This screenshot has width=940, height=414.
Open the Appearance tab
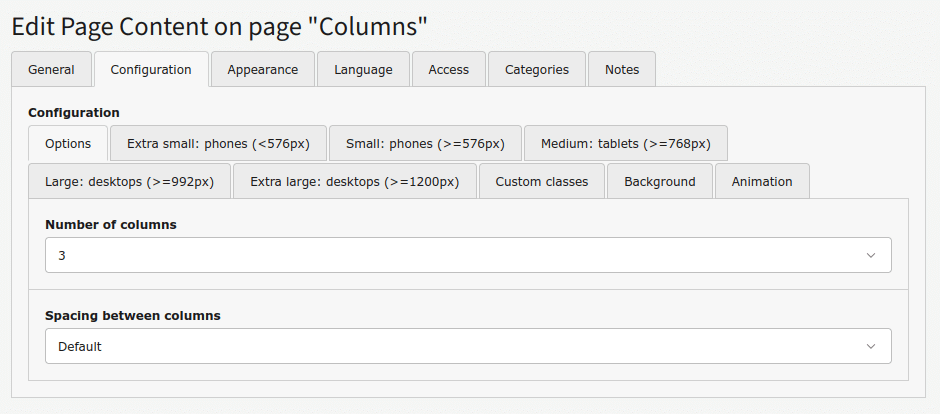click(262, 69)
